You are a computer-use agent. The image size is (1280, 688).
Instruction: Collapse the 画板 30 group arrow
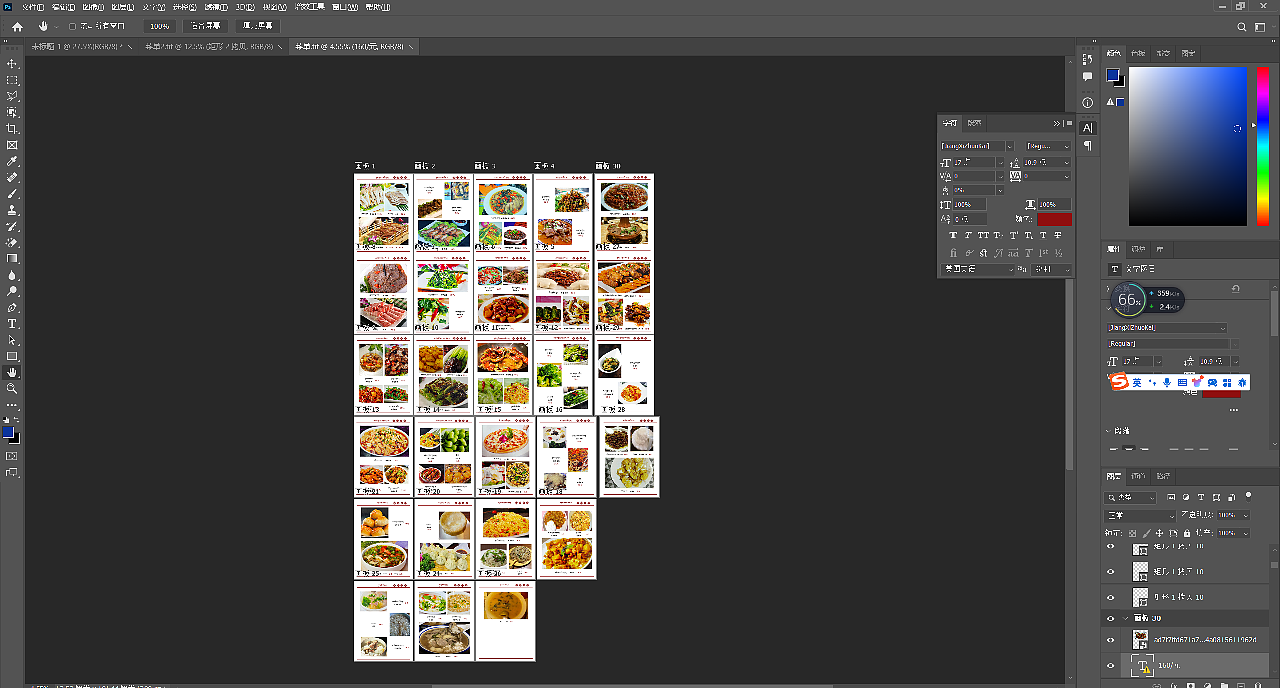(1126, 619)
